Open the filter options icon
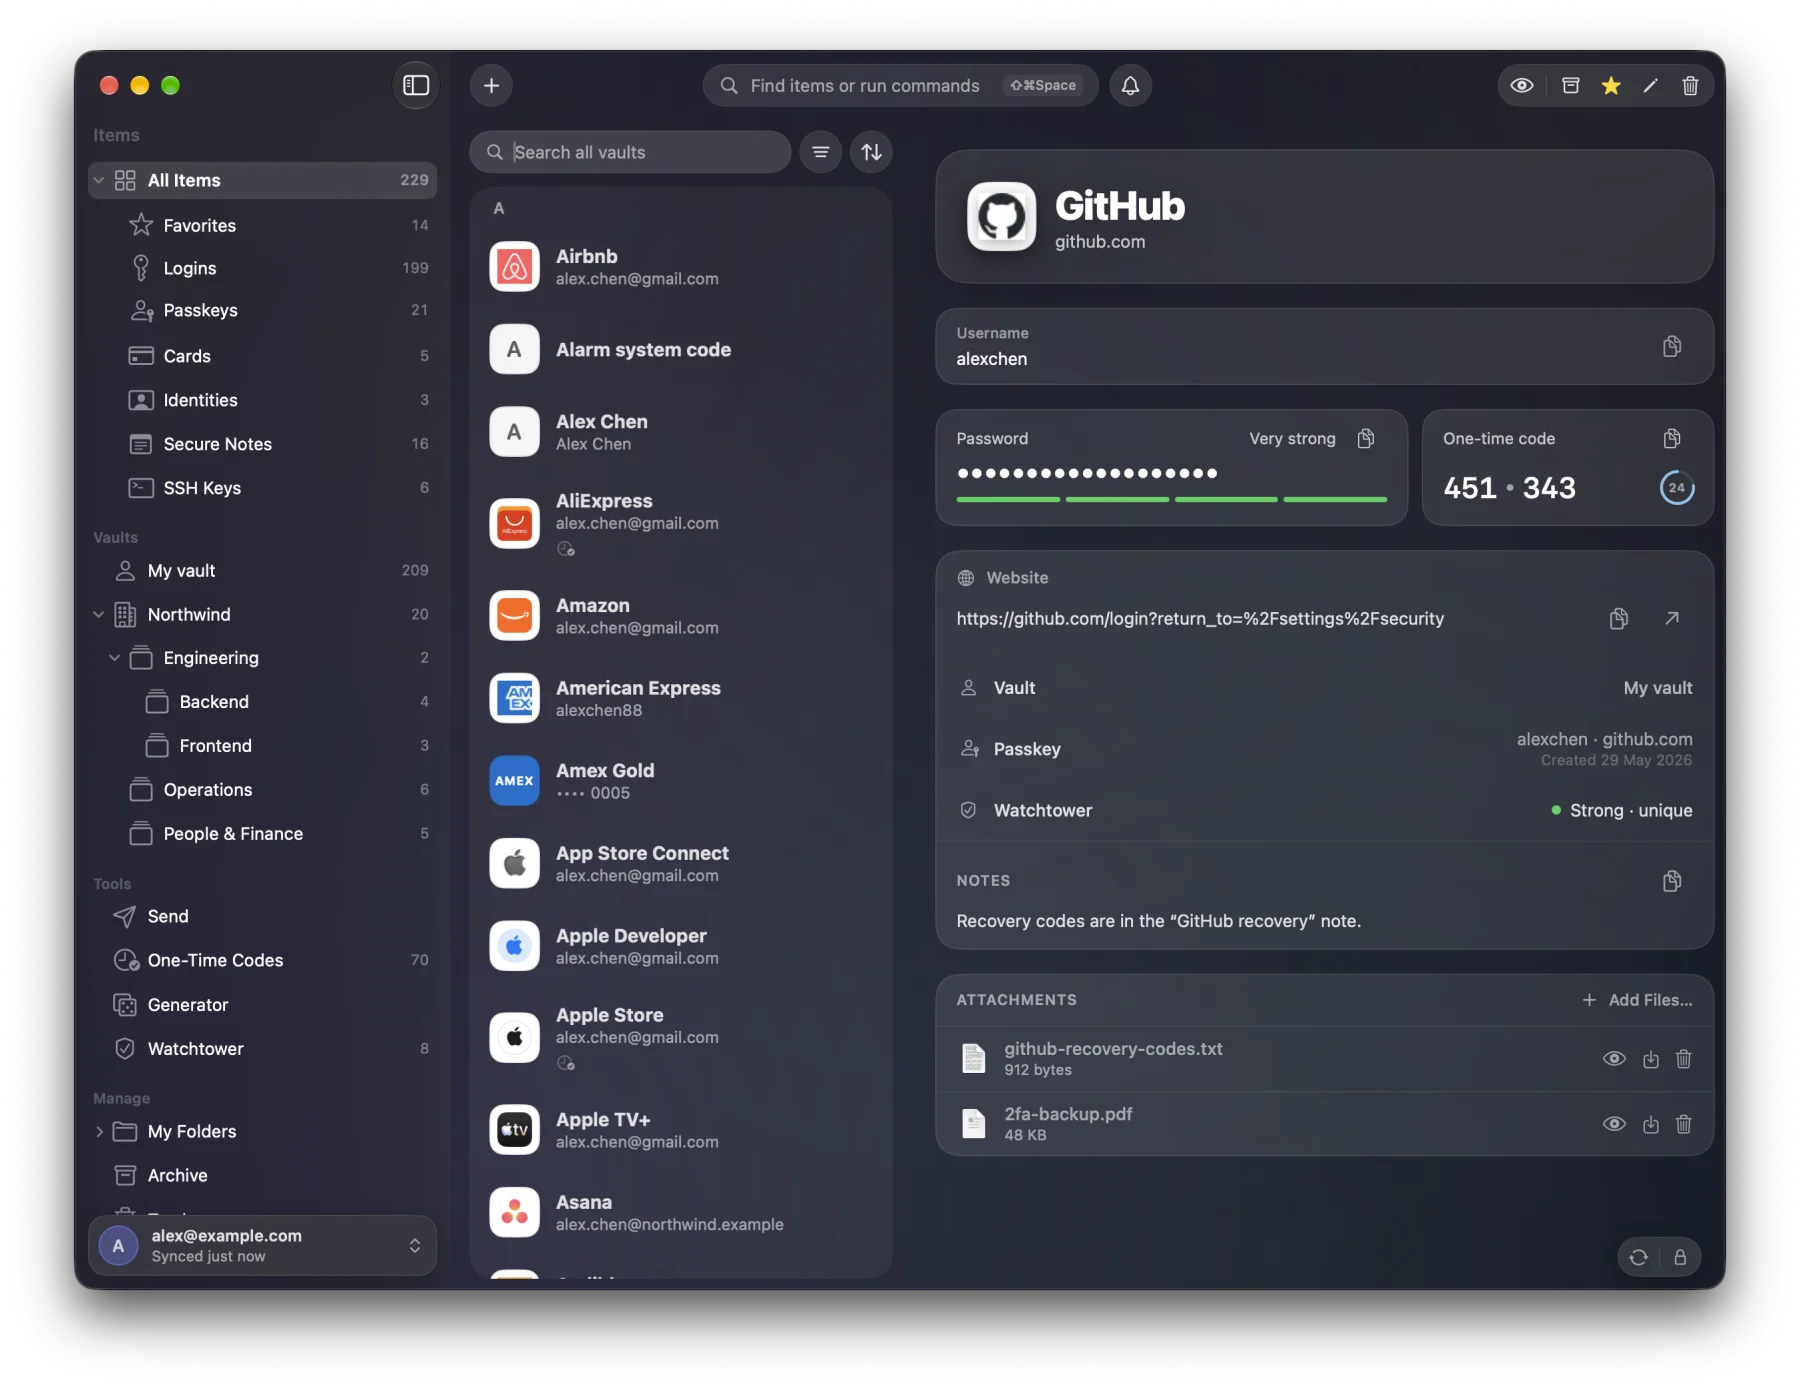 point(820,152)
